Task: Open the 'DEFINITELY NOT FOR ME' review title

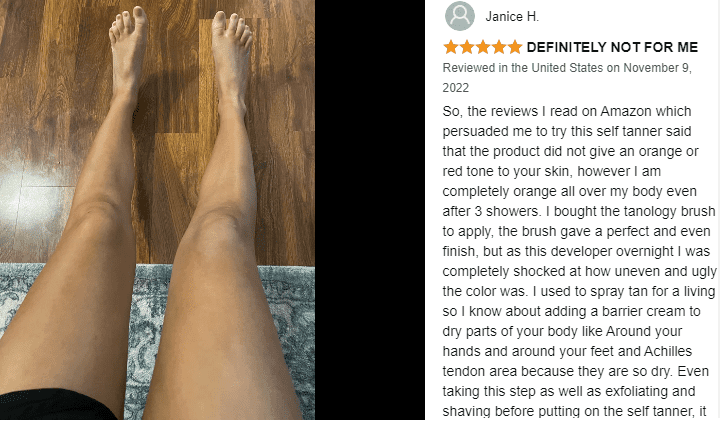Action: coord(612,47)
